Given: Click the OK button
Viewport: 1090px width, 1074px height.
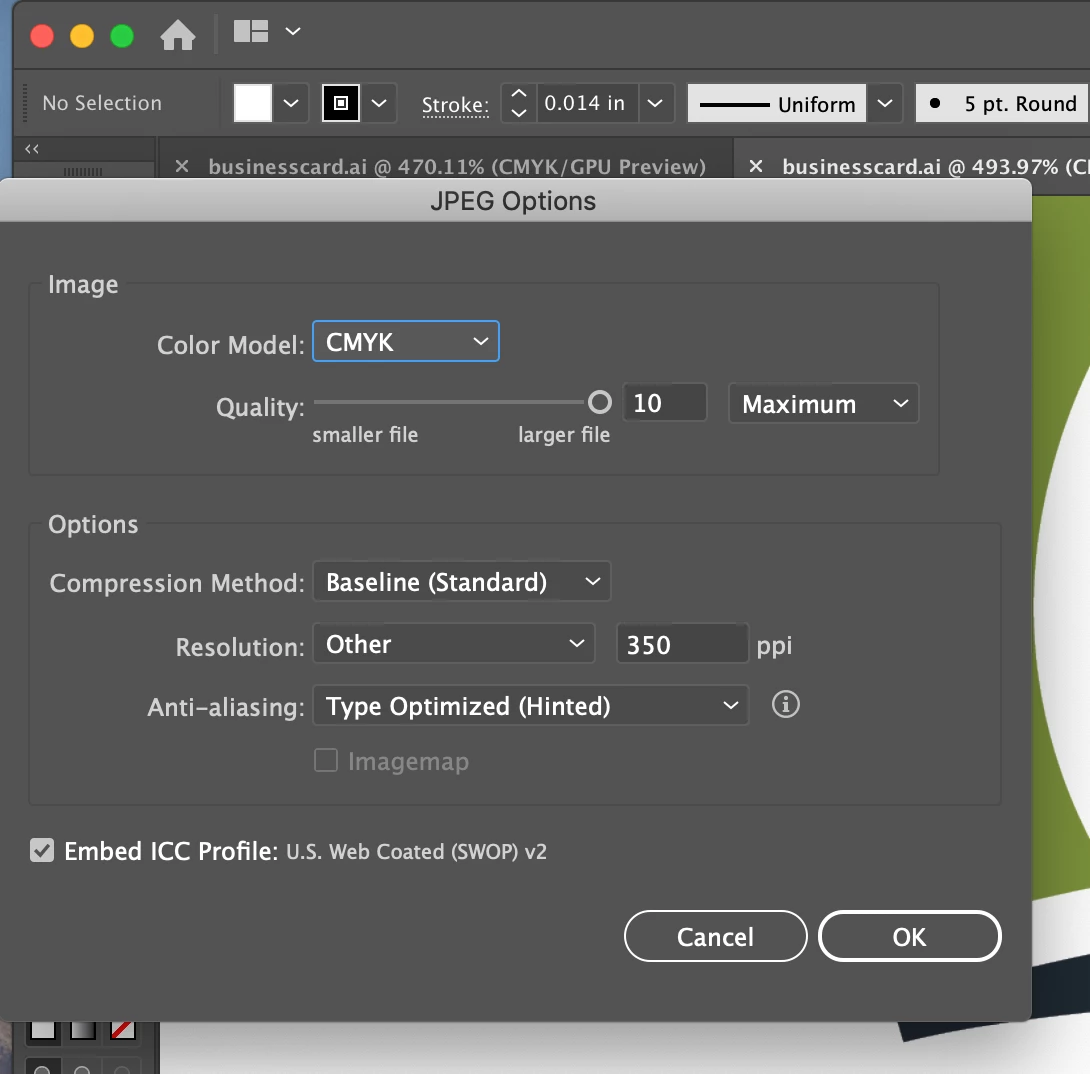Looking at the screenshot, I should pyautogui.click(x=909, y=936).
